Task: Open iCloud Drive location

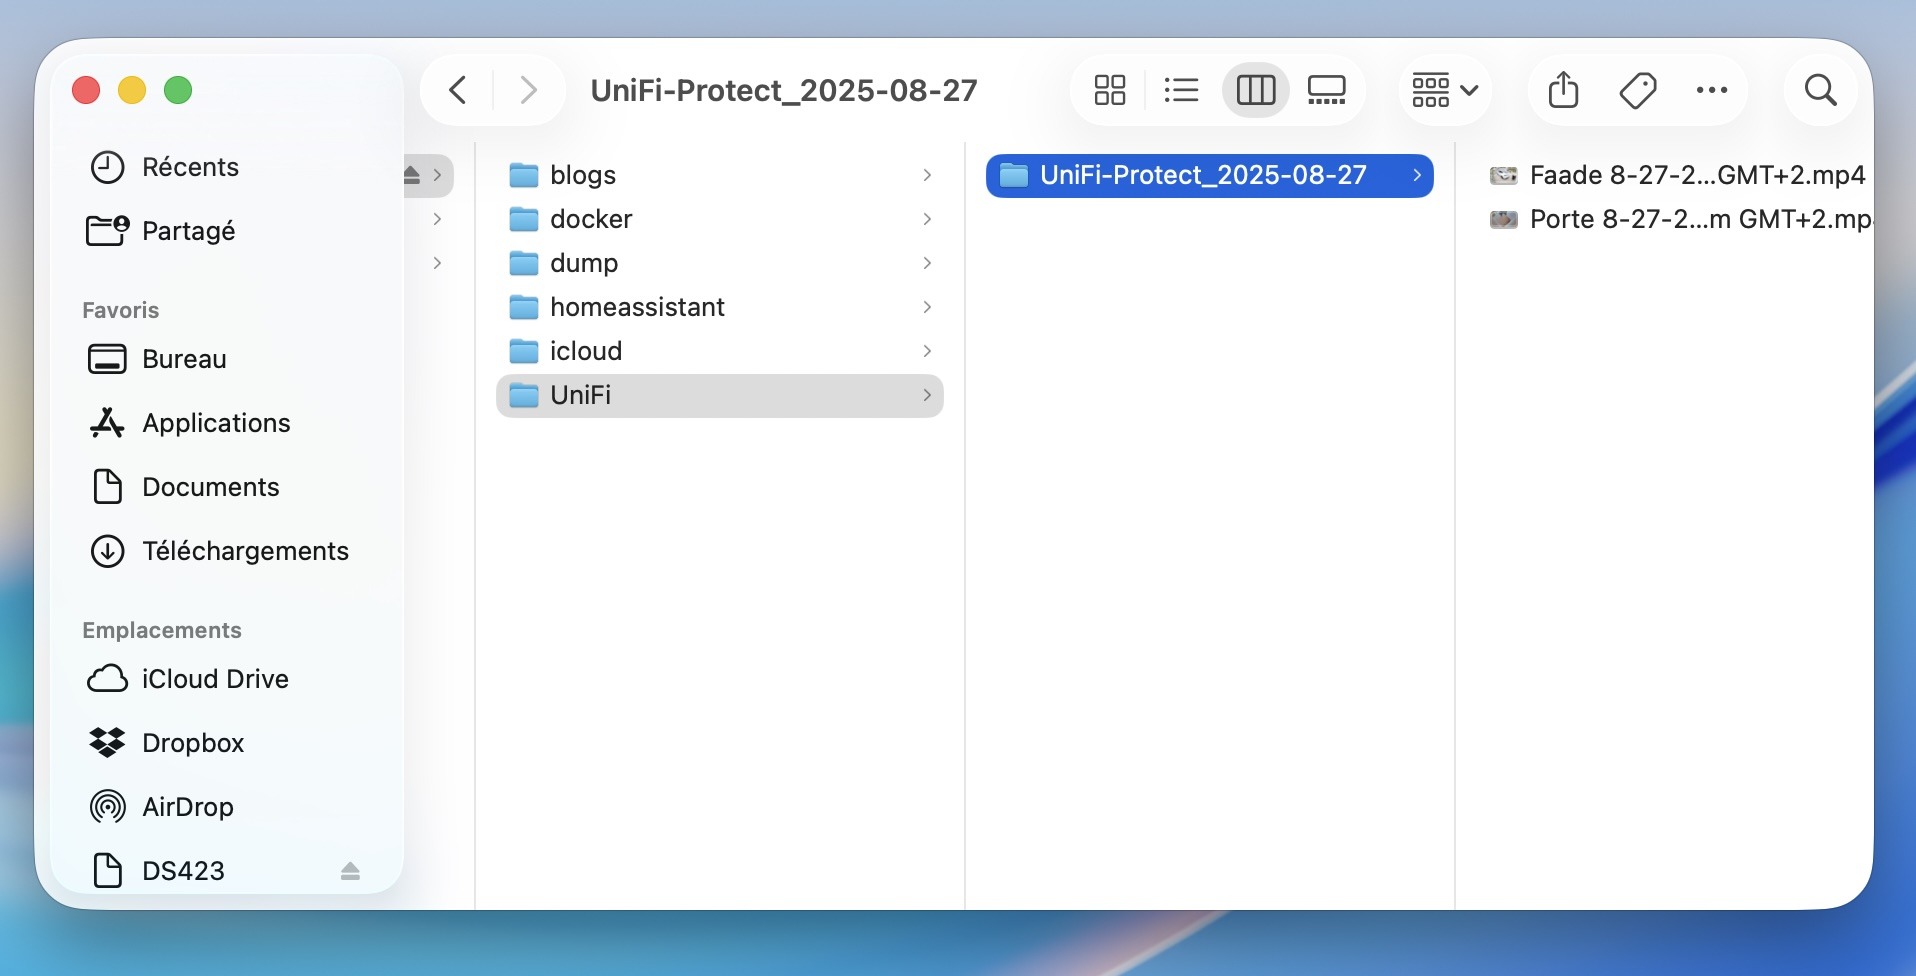Action: [228, 679]
